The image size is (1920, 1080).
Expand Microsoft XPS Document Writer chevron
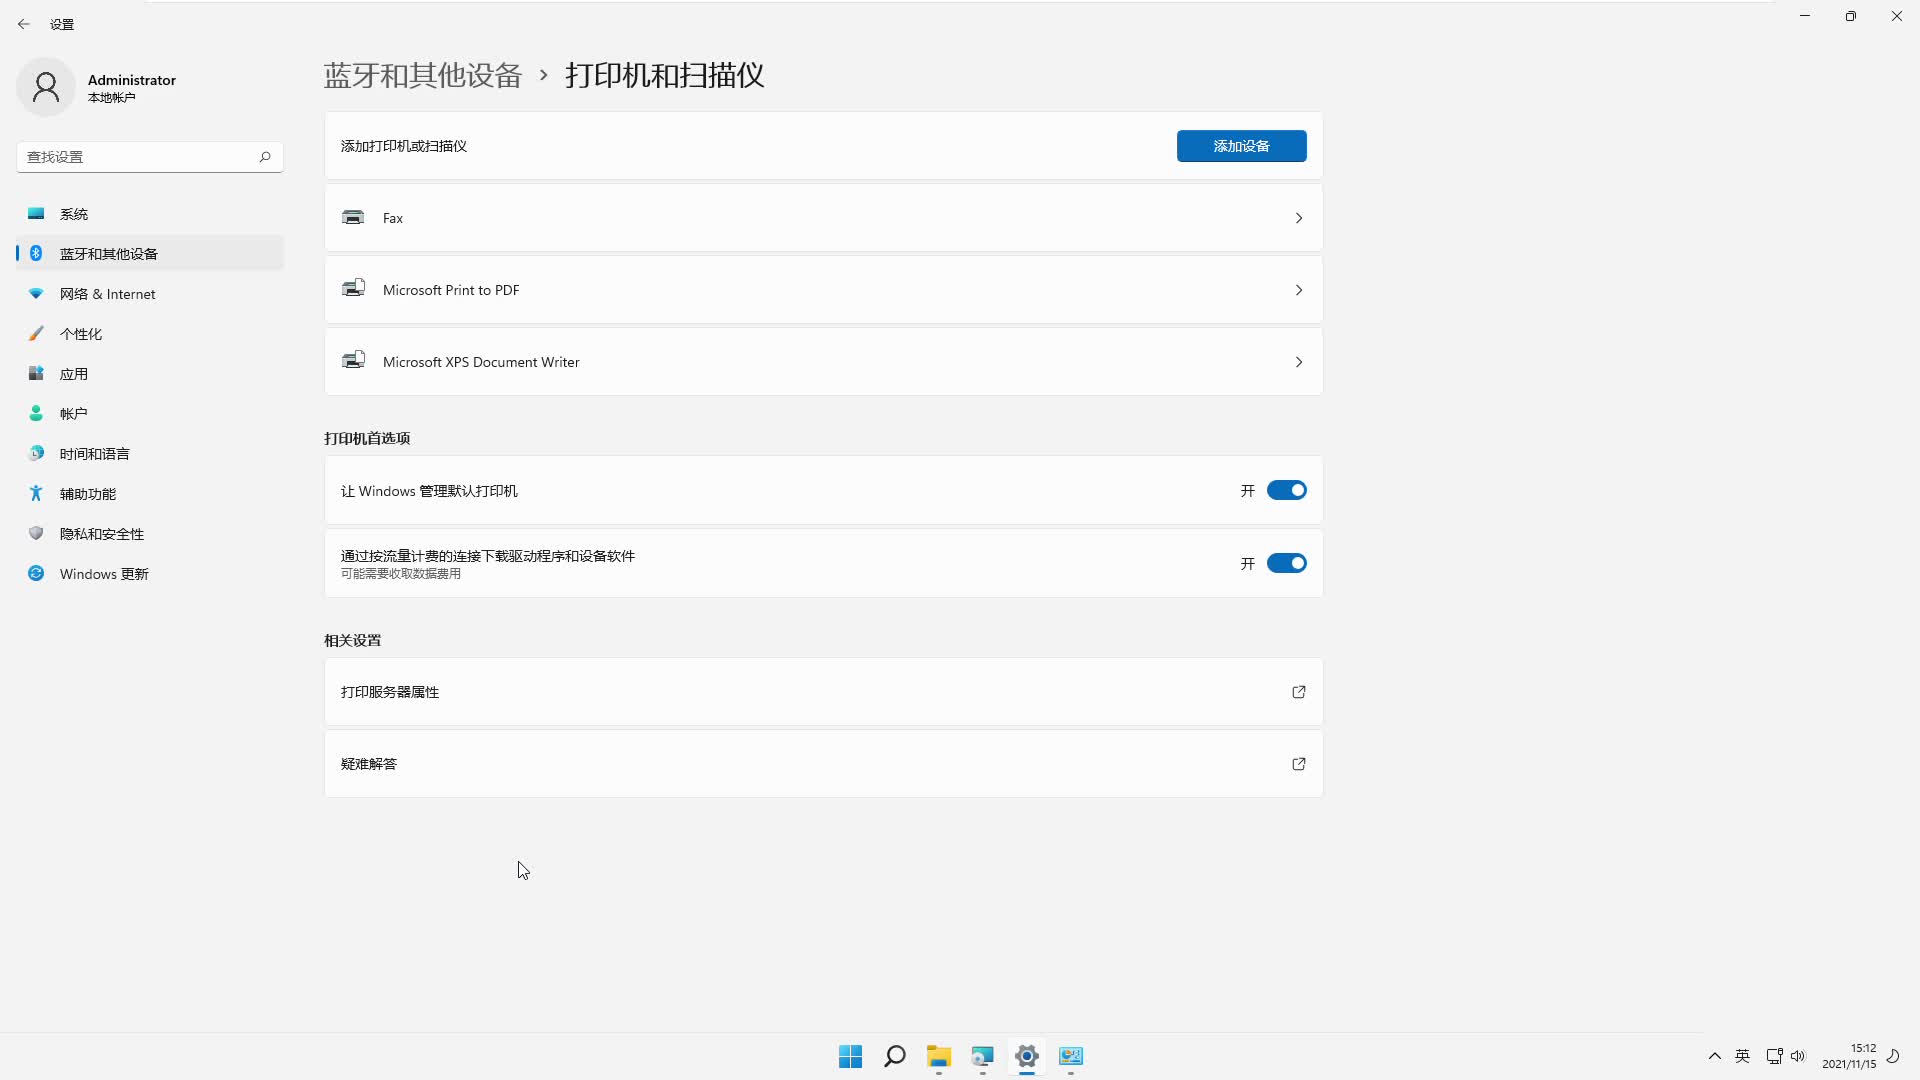[1299, 362]
